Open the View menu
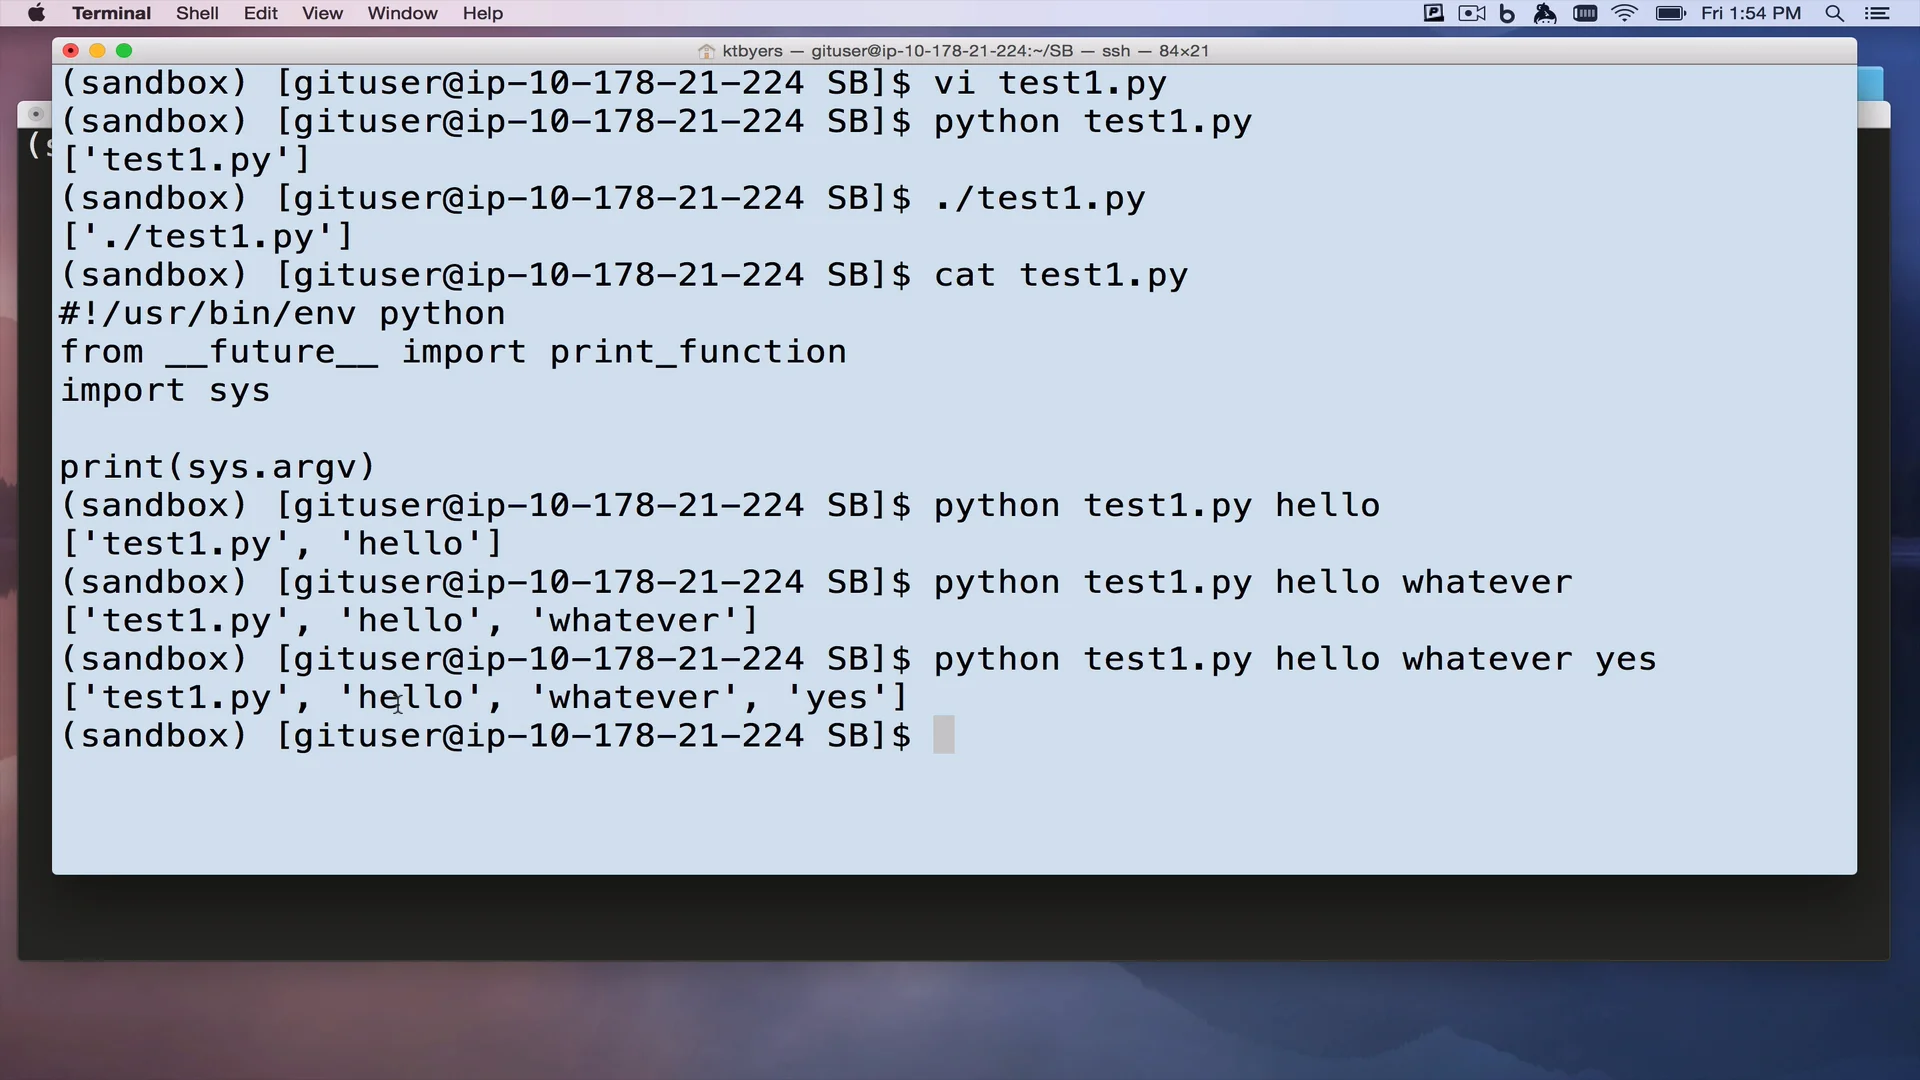 [322, 13]
